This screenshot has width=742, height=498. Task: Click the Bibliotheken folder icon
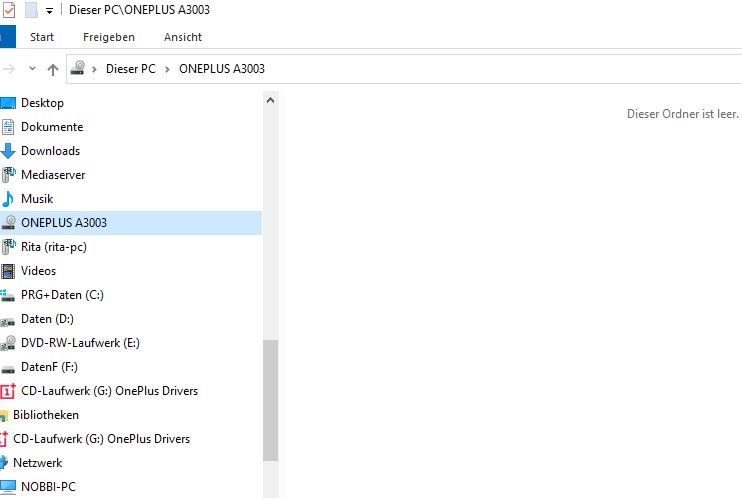tap(4, 416)
